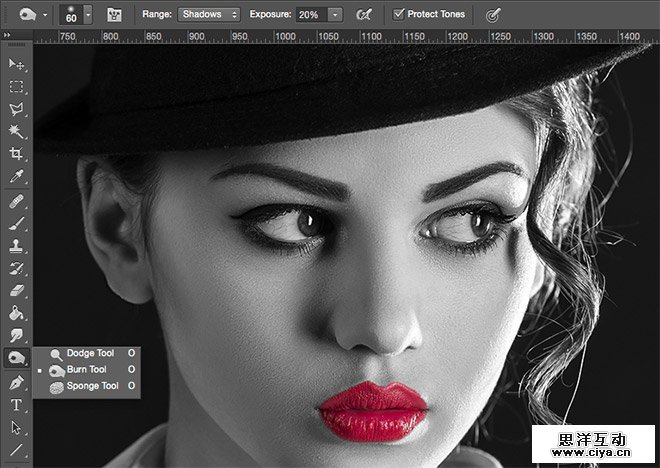Uncheck the Protect Tones checkbox
The height and width of the screenshot is (468, 660).
(x=399, y=15)
